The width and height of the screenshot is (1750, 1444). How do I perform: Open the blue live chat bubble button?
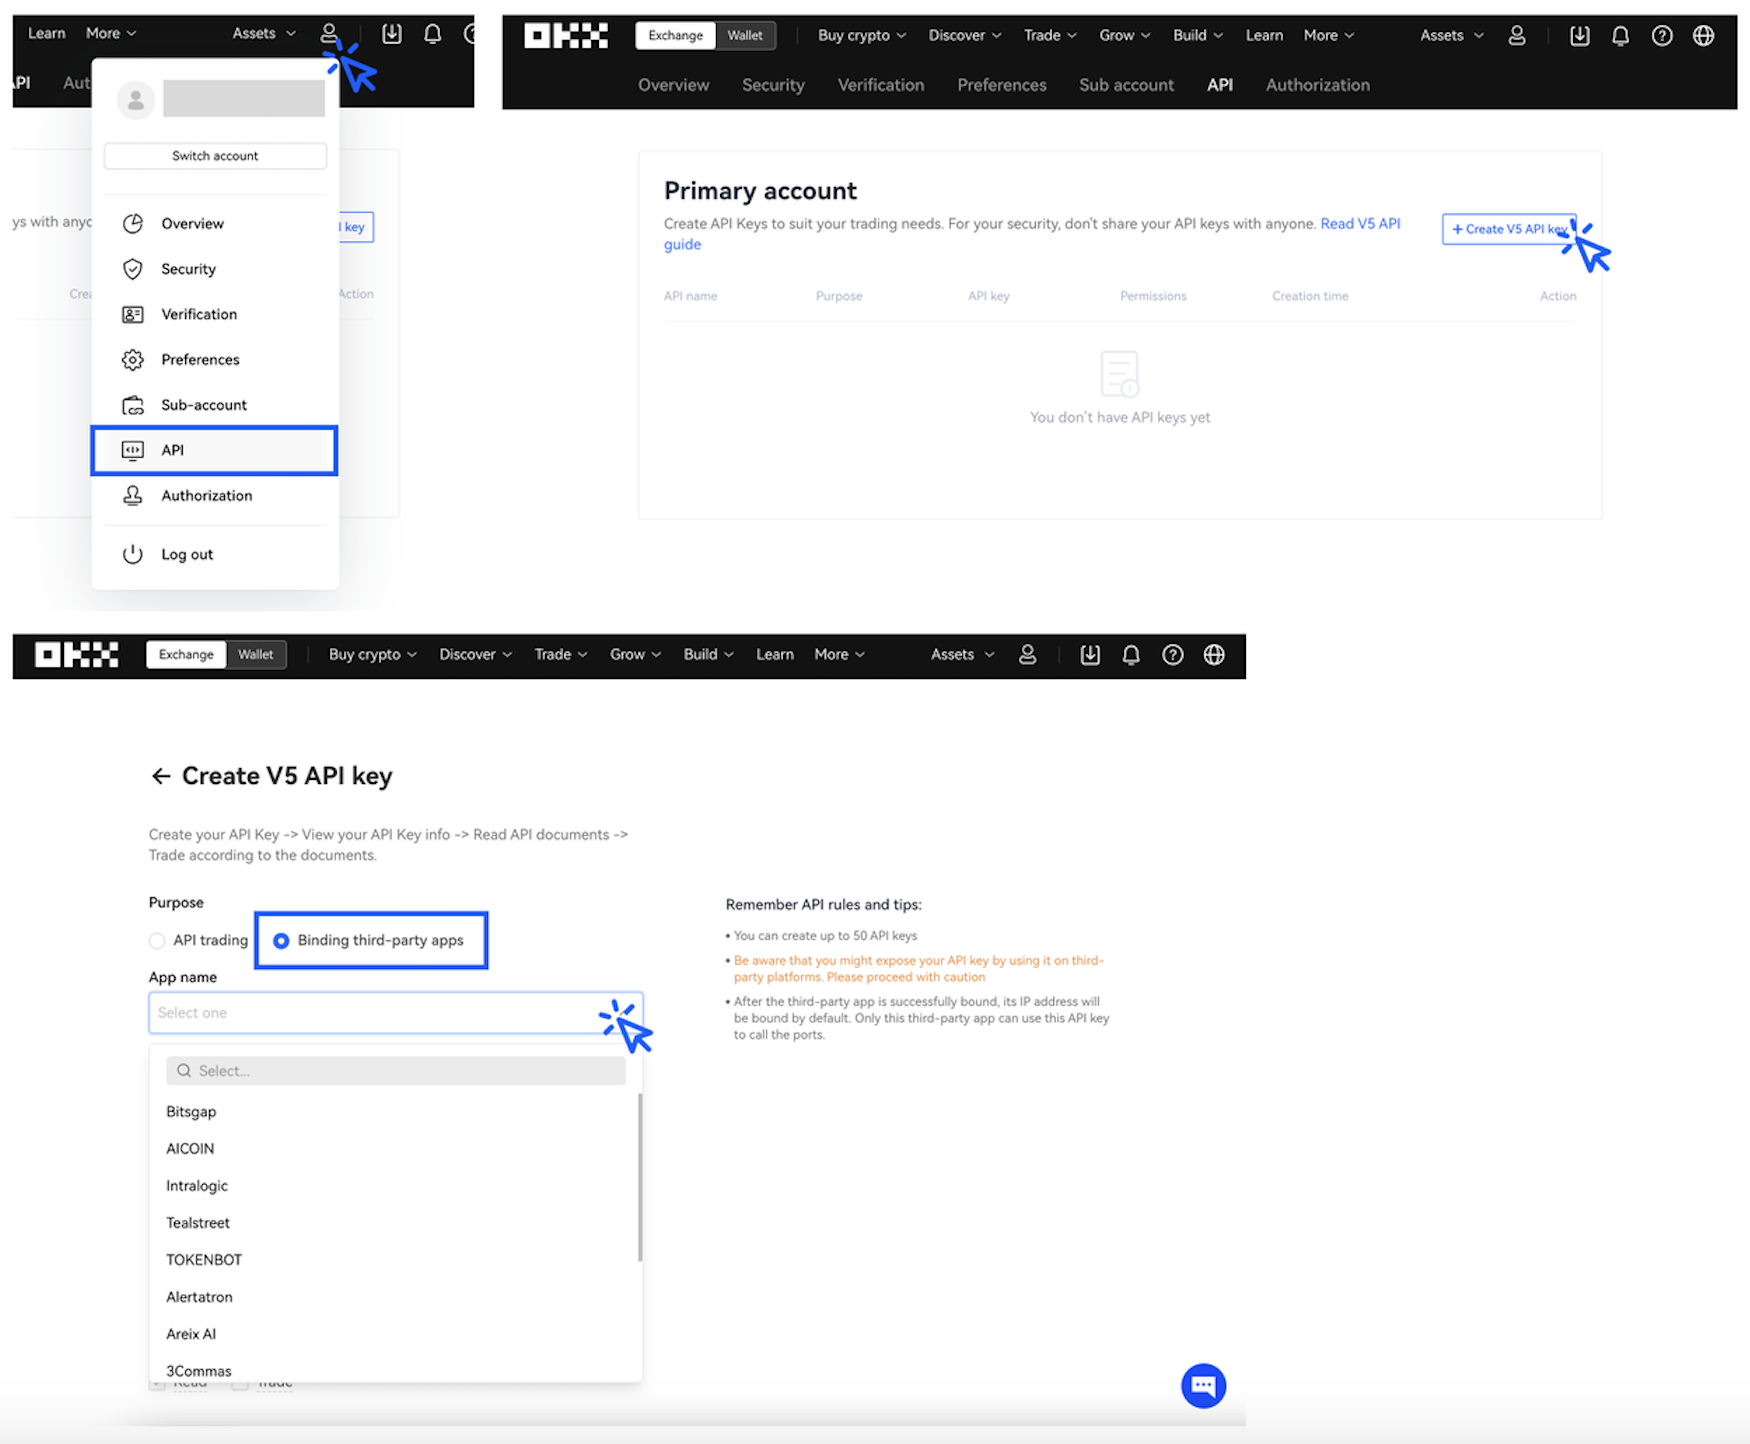pos(1204,1386)
